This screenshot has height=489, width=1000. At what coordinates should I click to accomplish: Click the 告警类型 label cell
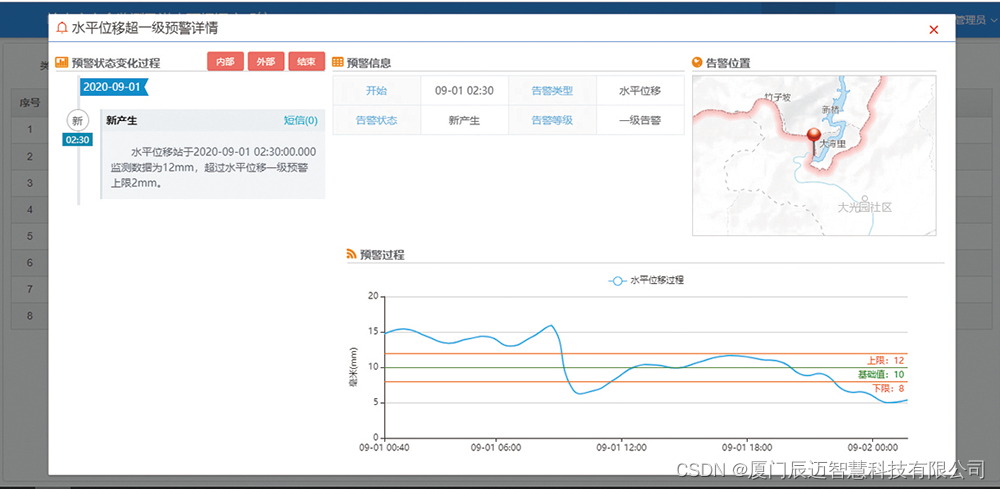tap(552, 91)
